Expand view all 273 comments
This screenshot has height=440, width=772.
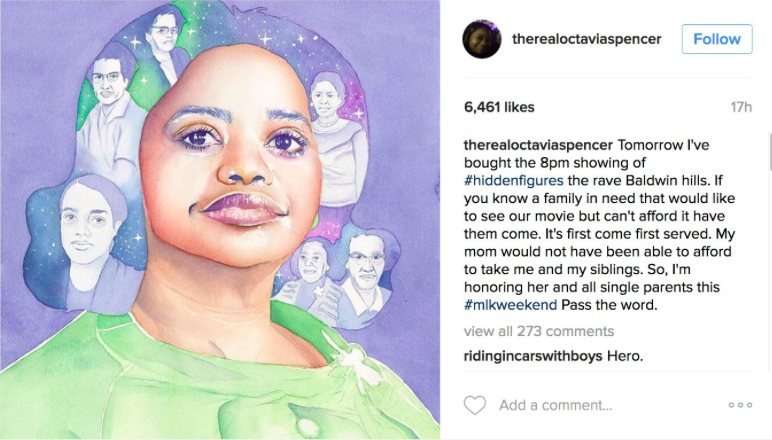[539, 331]
